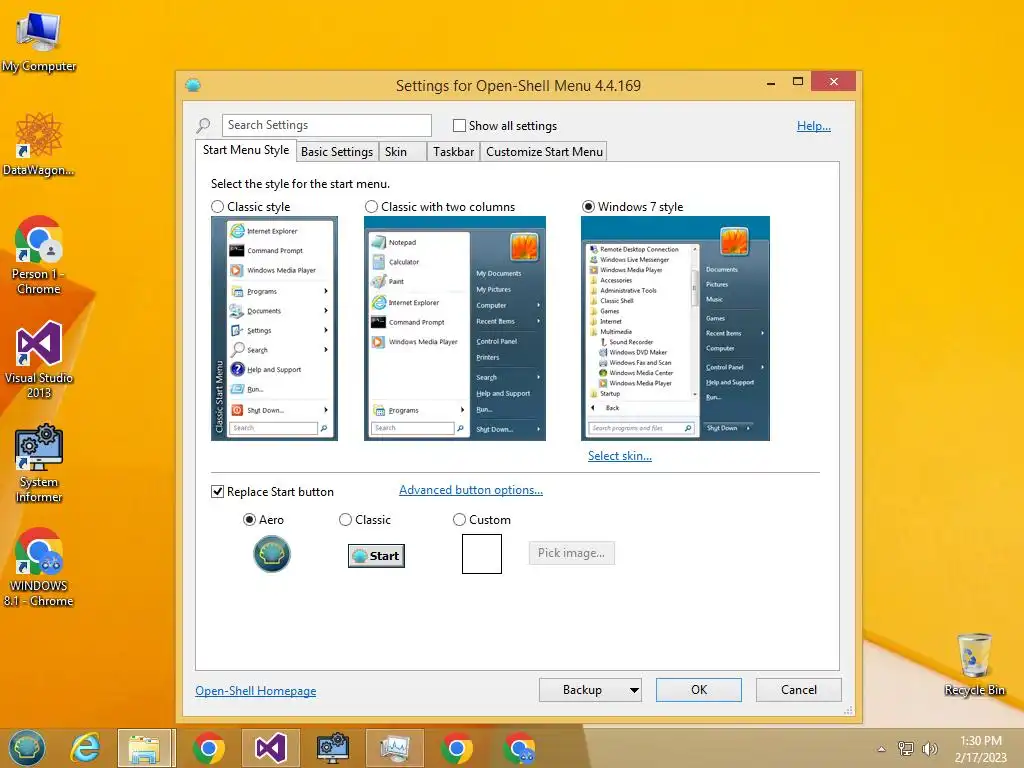
Task: Open Visual Studio from the taskbar
Action: click(x=270, y=748)
